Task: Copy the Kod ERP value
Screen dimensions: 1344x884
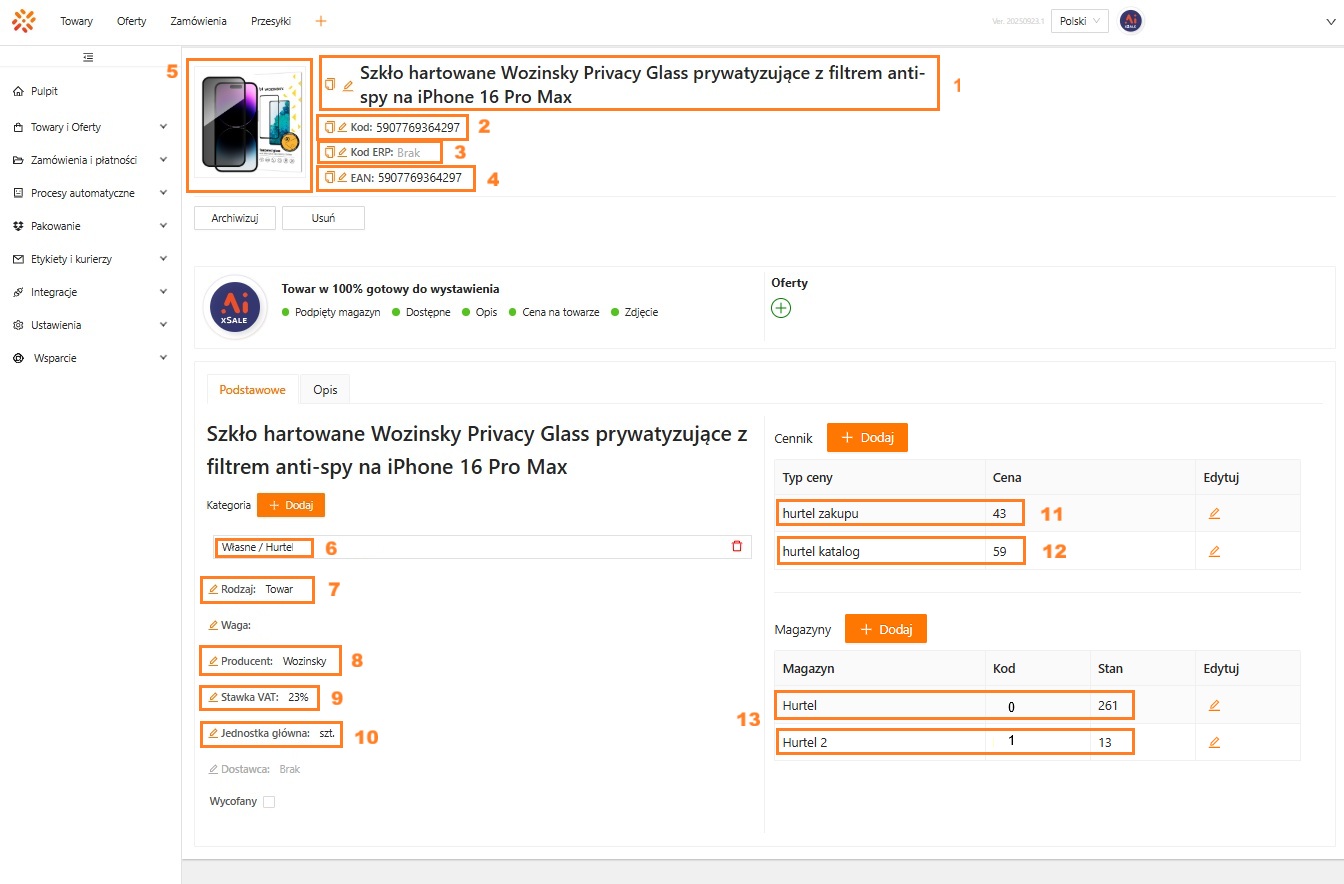Action: pos(330,153)
